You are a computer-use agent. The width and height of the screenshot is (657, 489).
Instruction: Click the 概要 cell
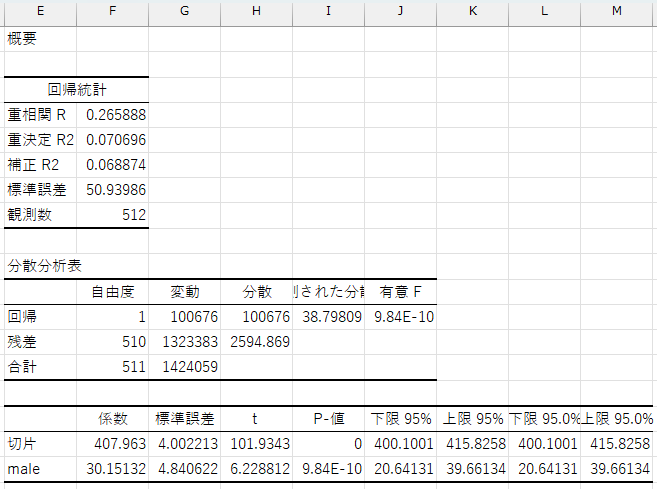[39, 39]
